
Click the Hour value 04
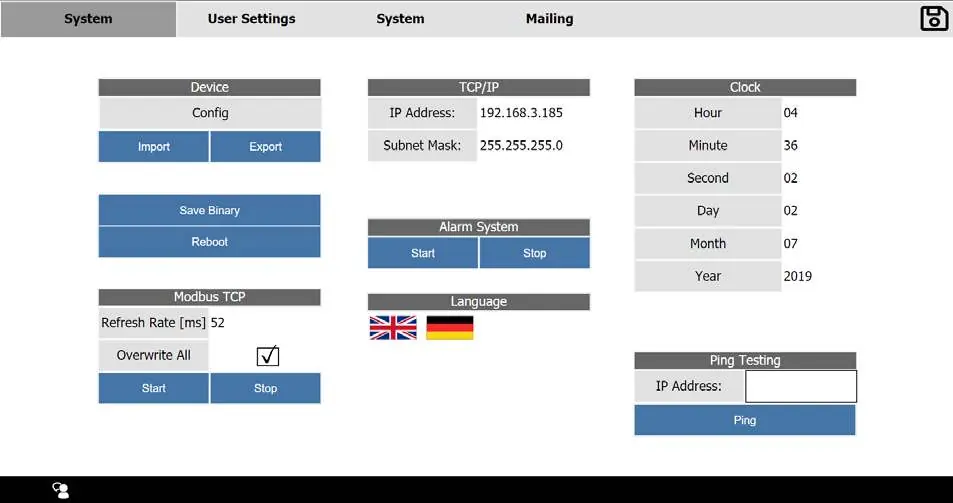click(x=791, y=113)
